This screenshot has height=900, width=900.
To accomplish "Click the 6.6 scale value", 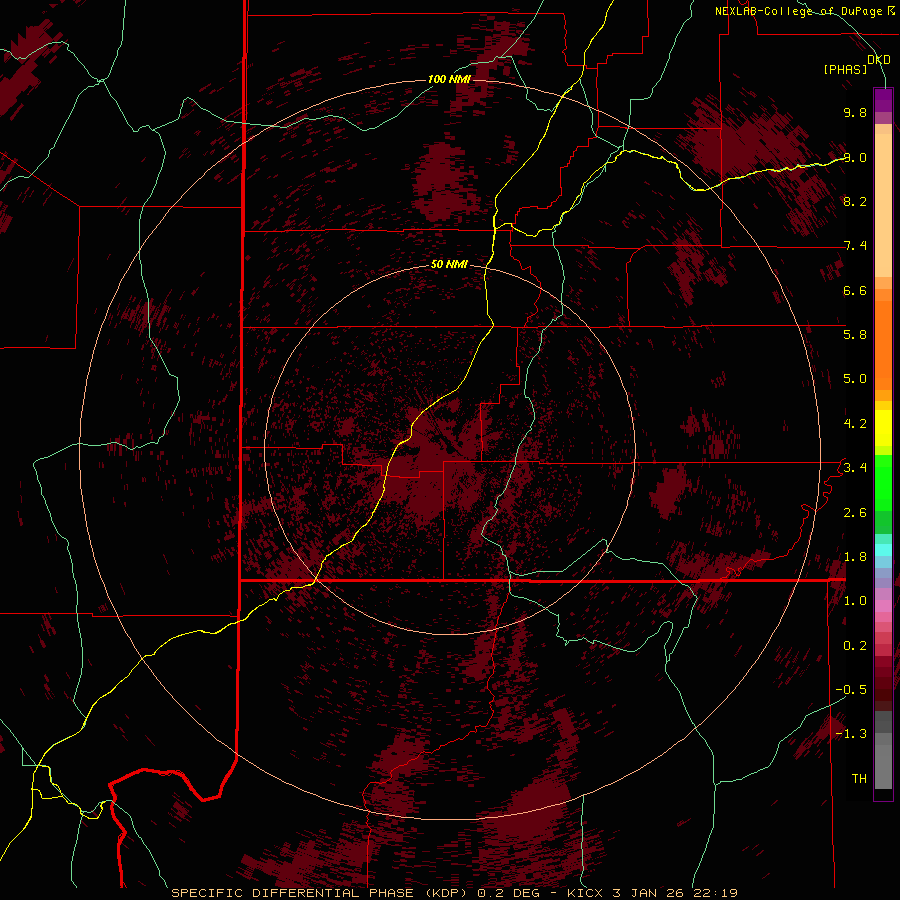I will tap(855, 290).
